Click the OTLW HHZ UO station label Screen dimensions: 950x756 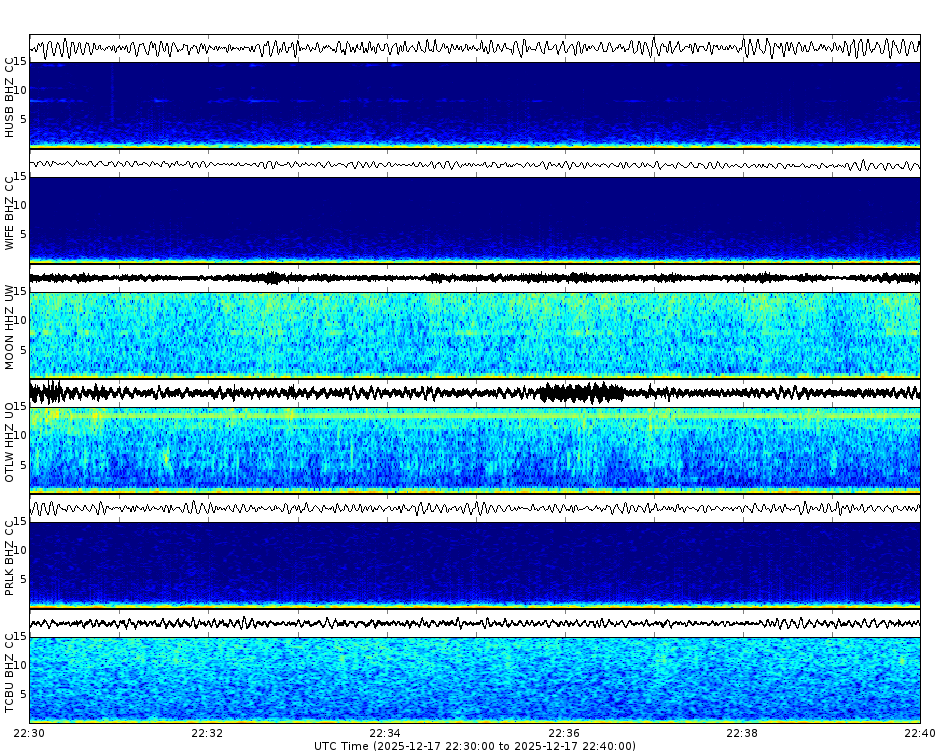tap(10, 440)
